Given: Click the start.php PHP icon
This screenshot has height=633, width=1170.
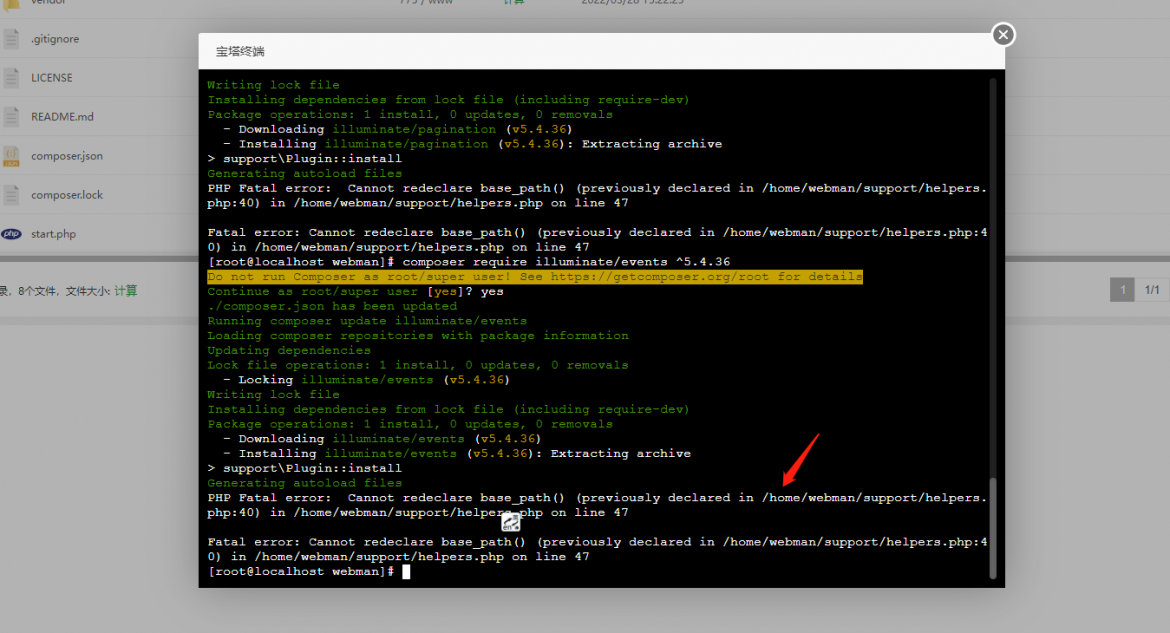Looking at the screenshot, I should [x=11, y=234].
